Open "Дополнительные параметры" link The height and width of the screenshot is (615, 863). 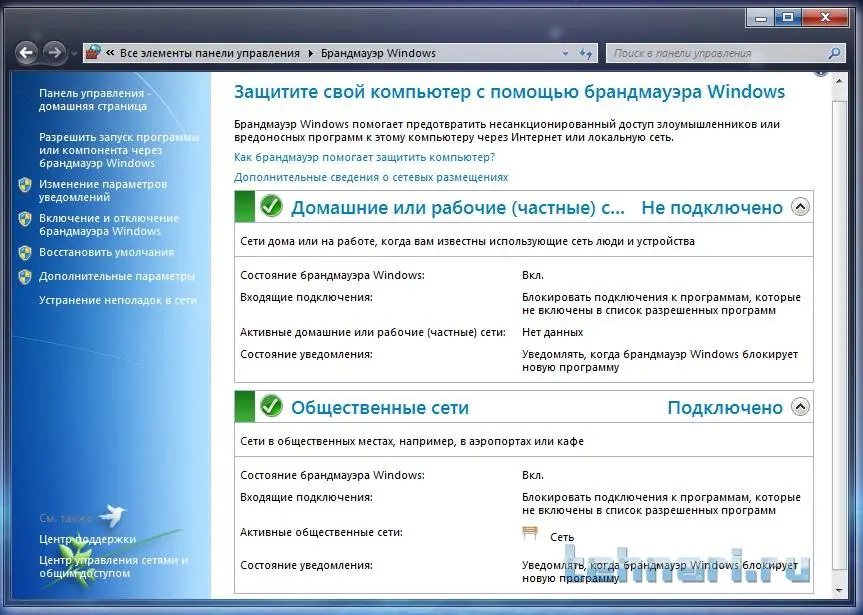click(x=117, y=276)
